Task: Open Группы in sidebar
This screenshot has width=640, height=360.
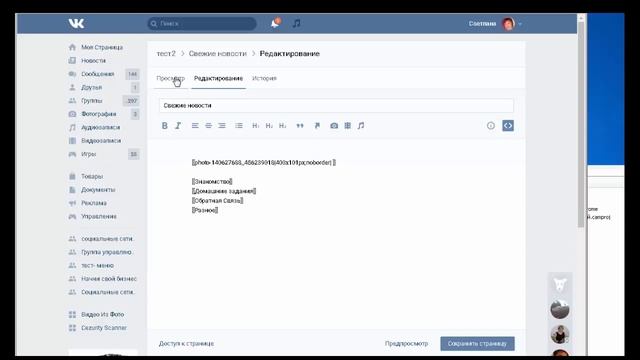Action: tap(91, 100)
